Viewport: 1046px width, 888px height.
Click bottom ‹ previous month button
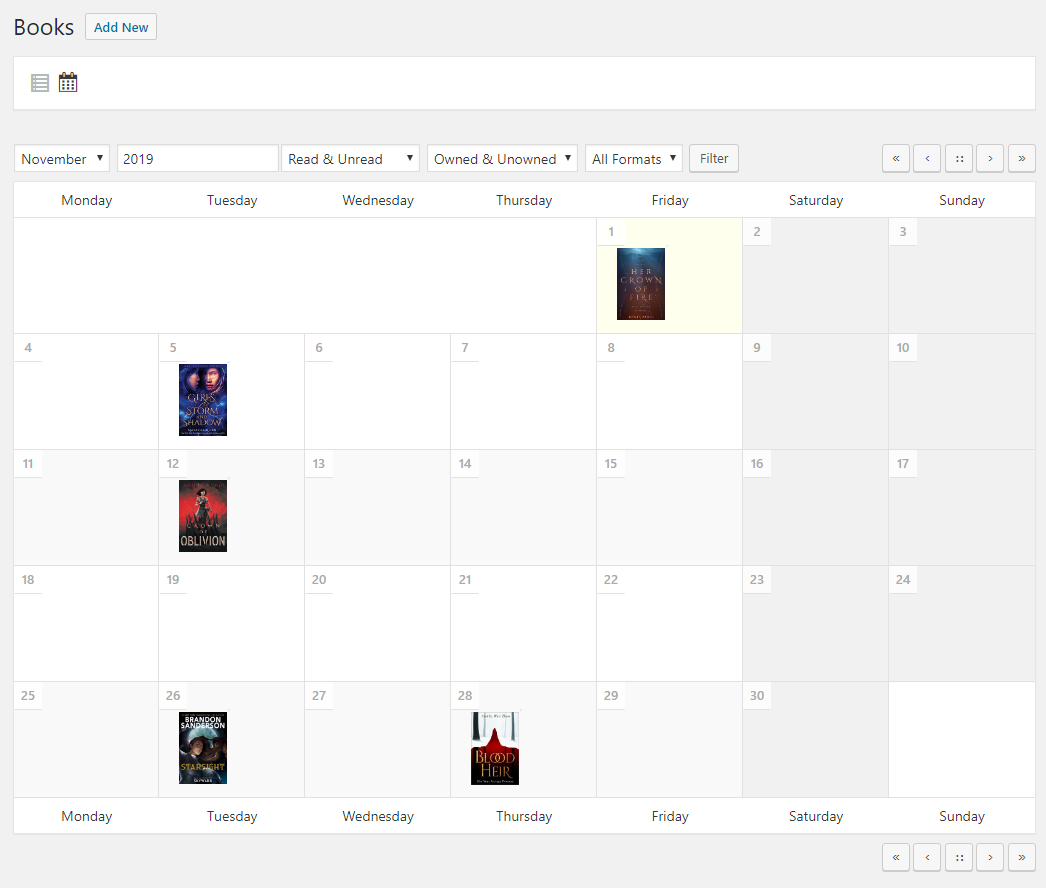(927, 857)
